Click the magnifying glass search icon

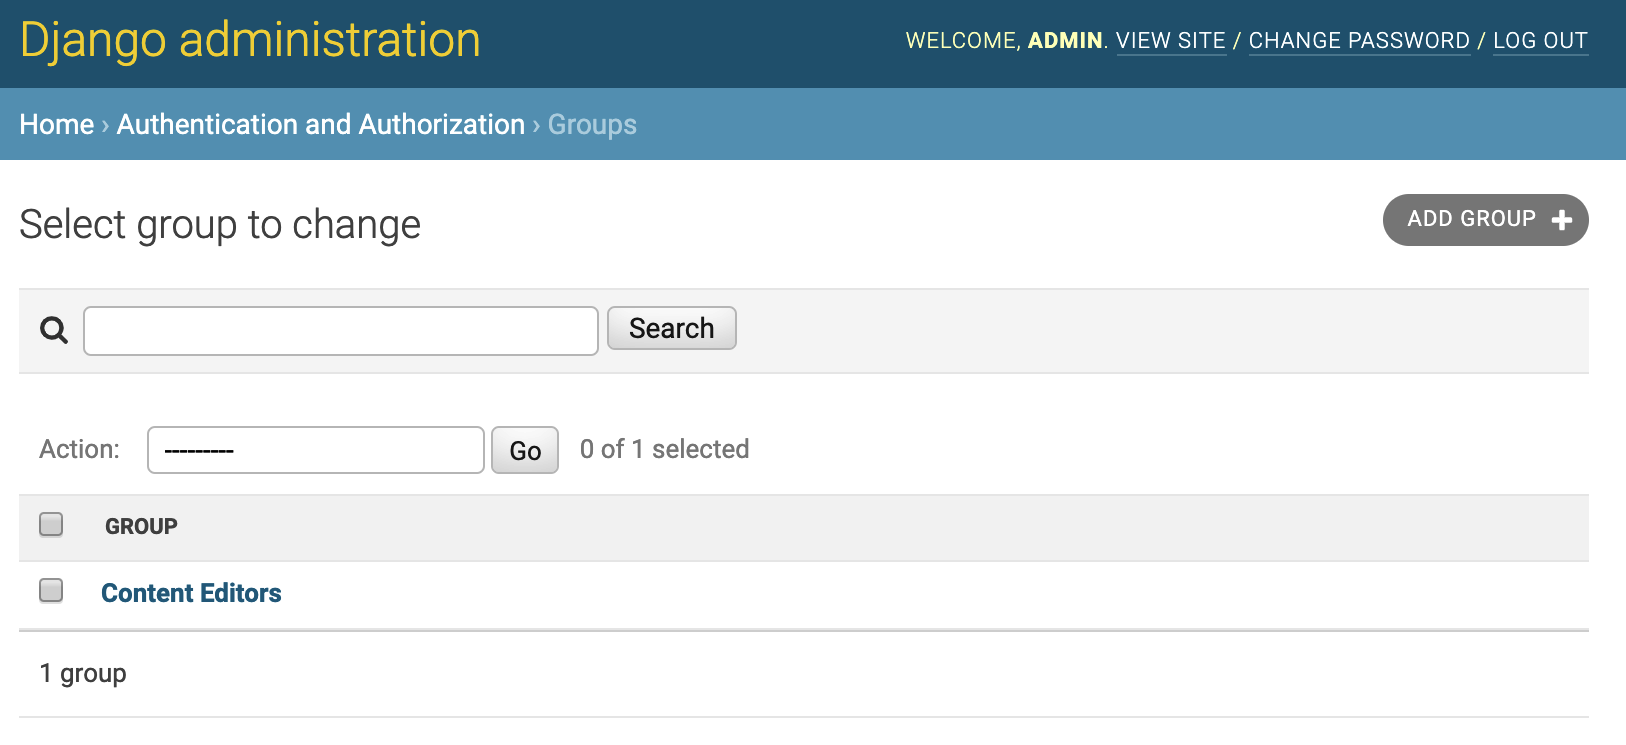[x=54, y=330]
